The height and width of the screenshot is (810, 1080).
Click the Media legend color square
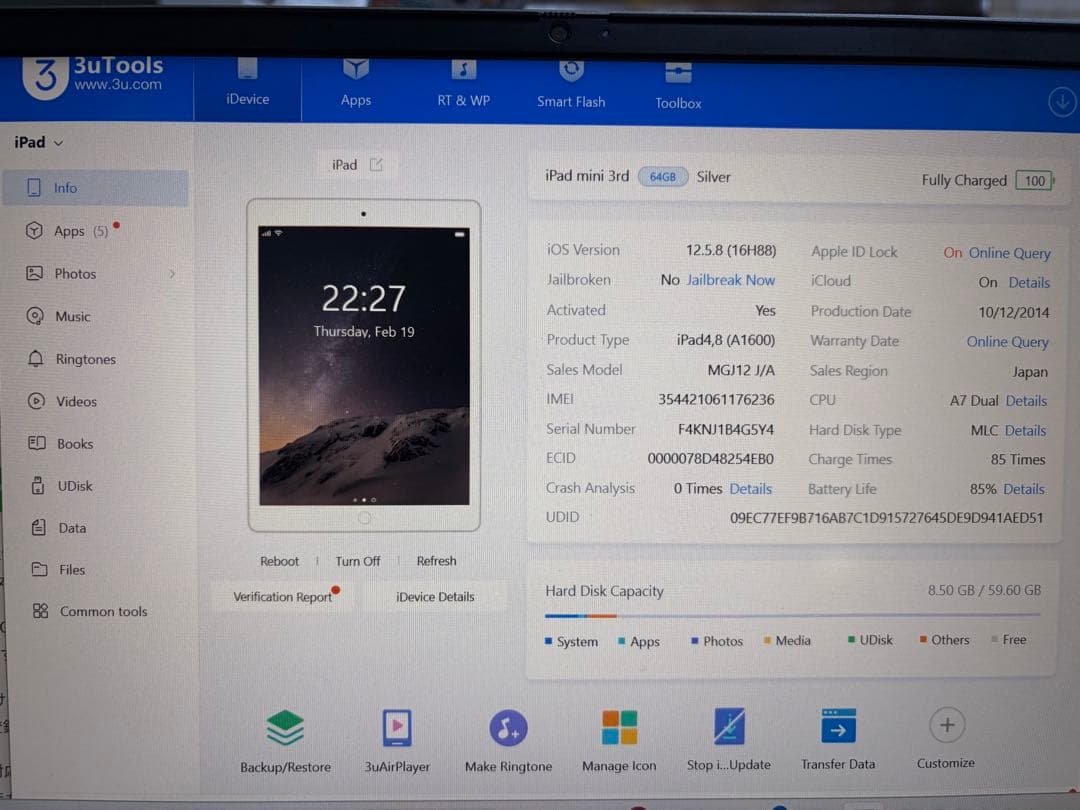click(x=767, y=641)
